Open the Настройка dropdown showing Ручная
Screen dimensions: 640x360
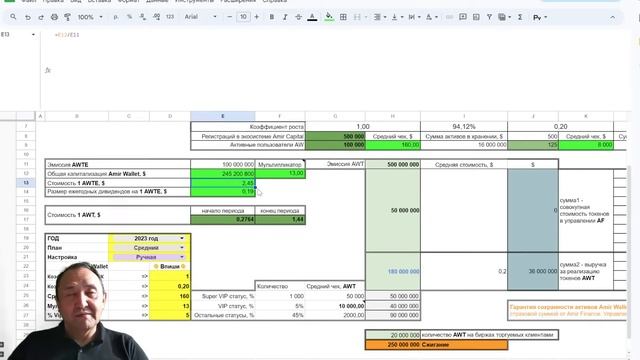coord(149,257)
